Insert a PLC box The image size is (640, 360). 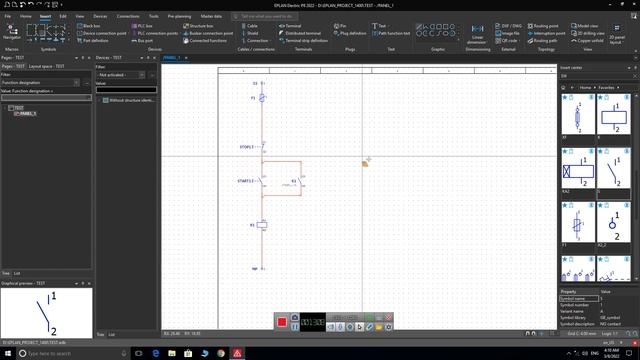pyautogui.click(x=142, y=26)
